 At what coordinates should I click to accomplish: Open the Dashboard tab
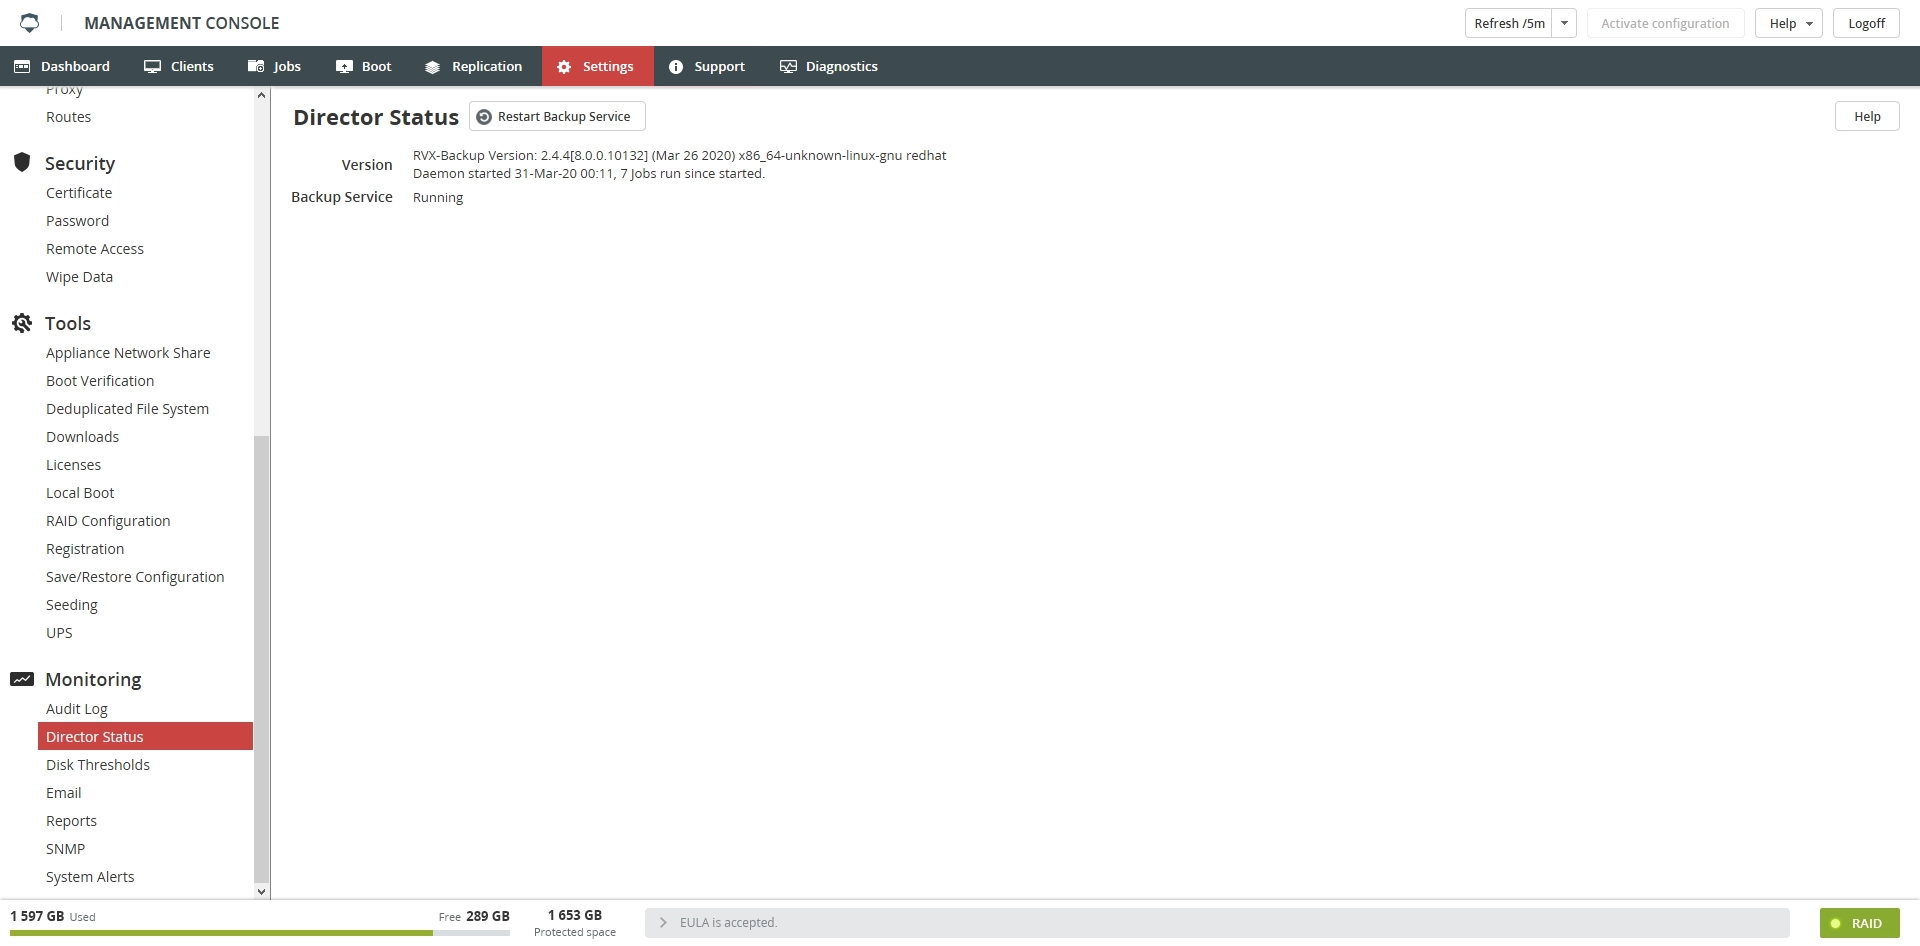[62, 66]
